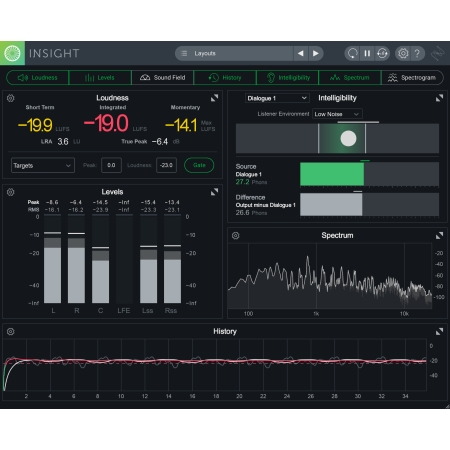Toggle the Intelligibility module tab
This screenshot has height=450, width=450.
[x=287, y=78]
